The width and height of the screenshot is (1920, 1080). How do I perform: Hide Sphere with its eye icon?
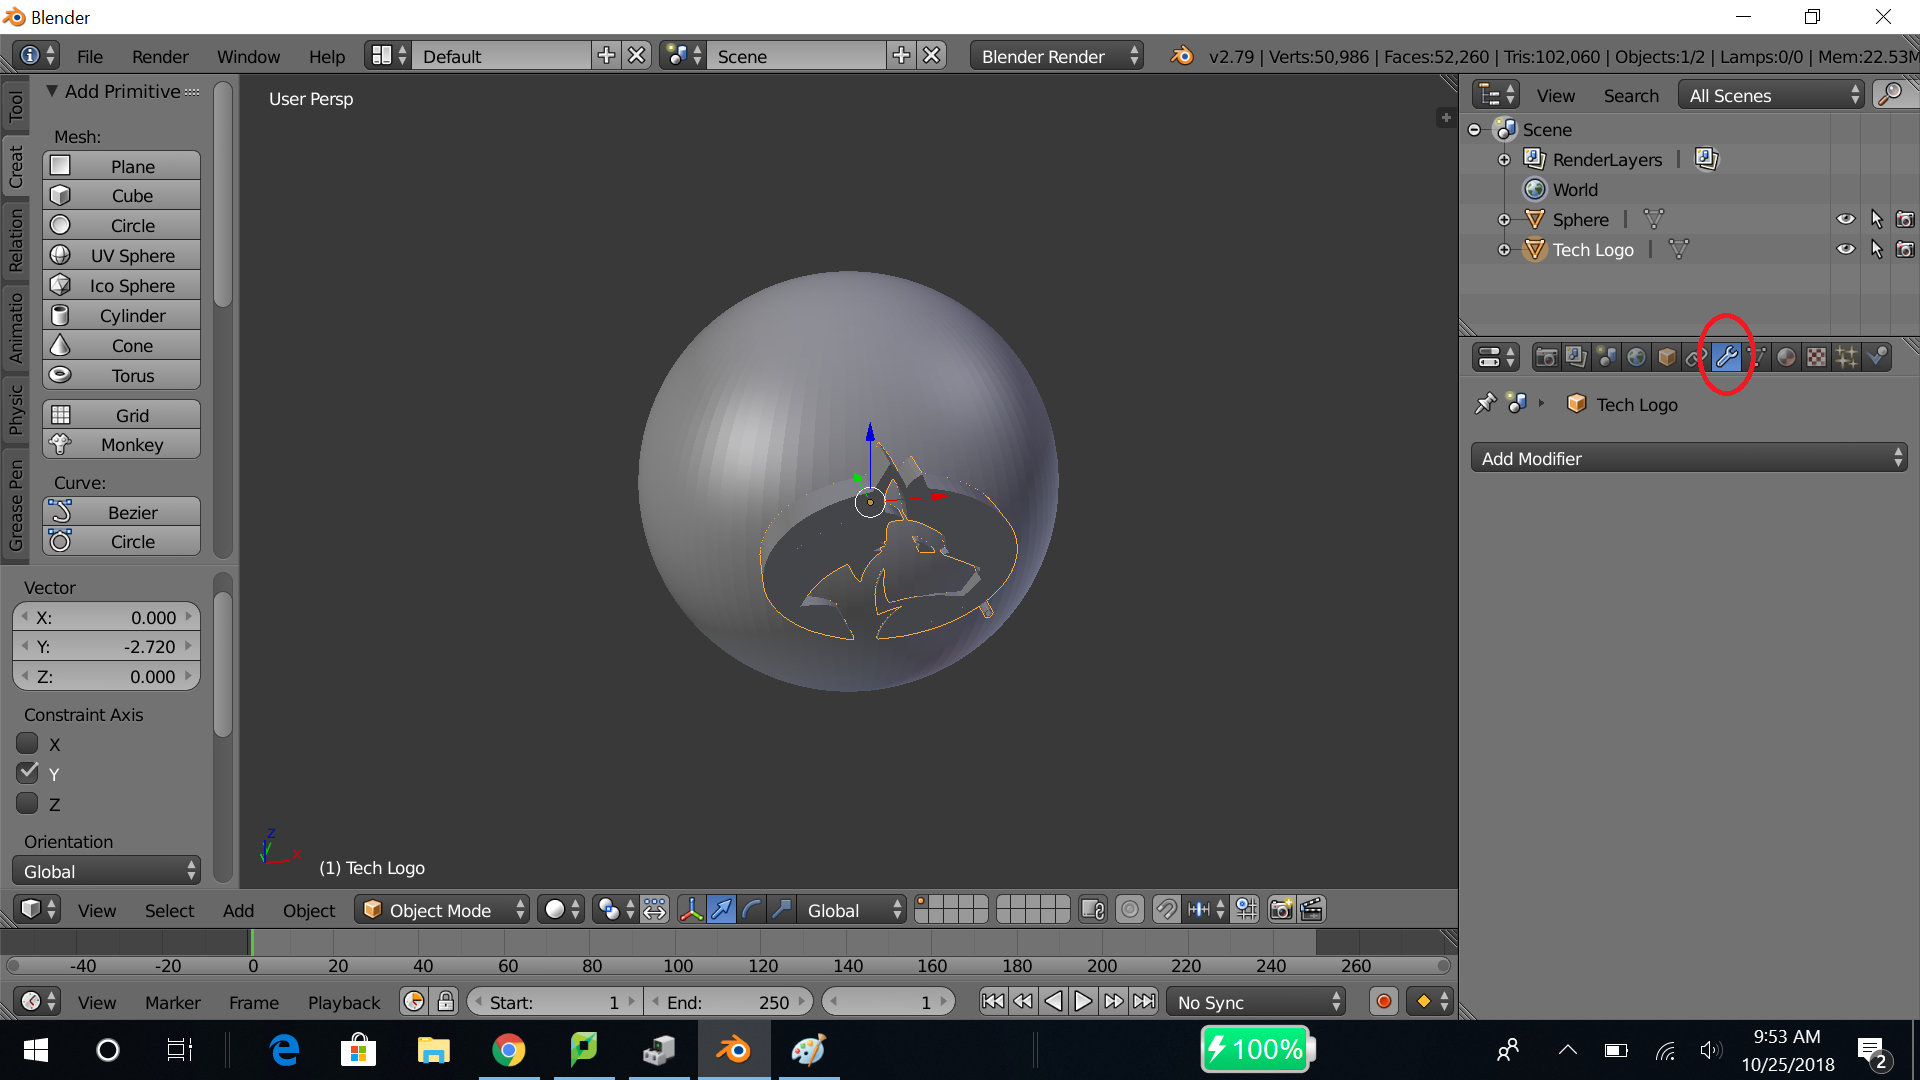pyautogui.click(x=1845, y=220)
